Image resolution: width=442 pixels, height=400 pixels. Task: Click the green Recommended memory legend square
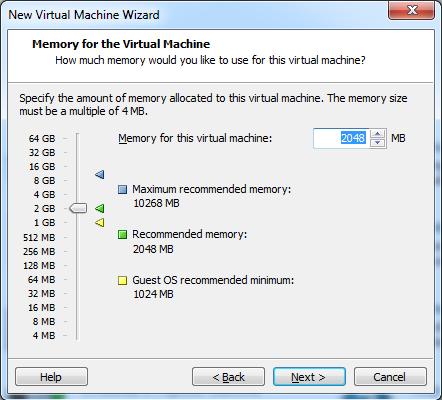[122, 235]
